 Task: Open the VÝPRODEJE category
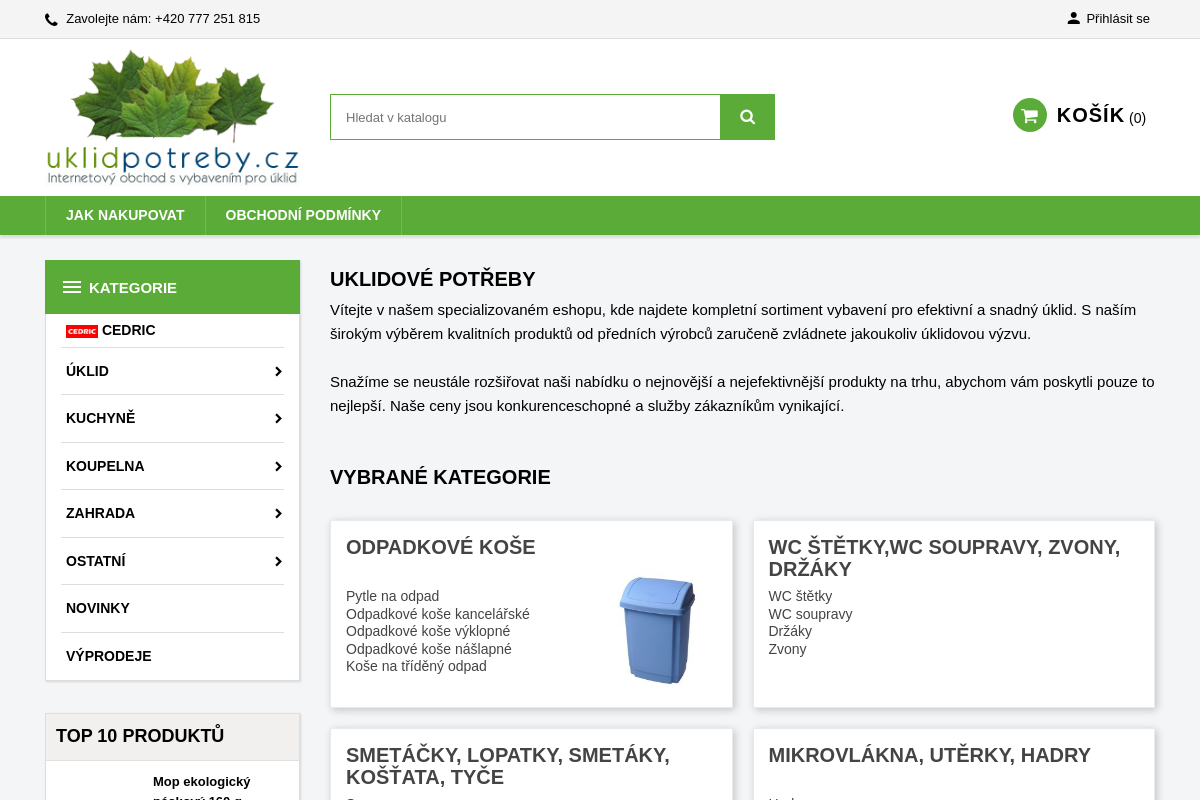[108, 656]
